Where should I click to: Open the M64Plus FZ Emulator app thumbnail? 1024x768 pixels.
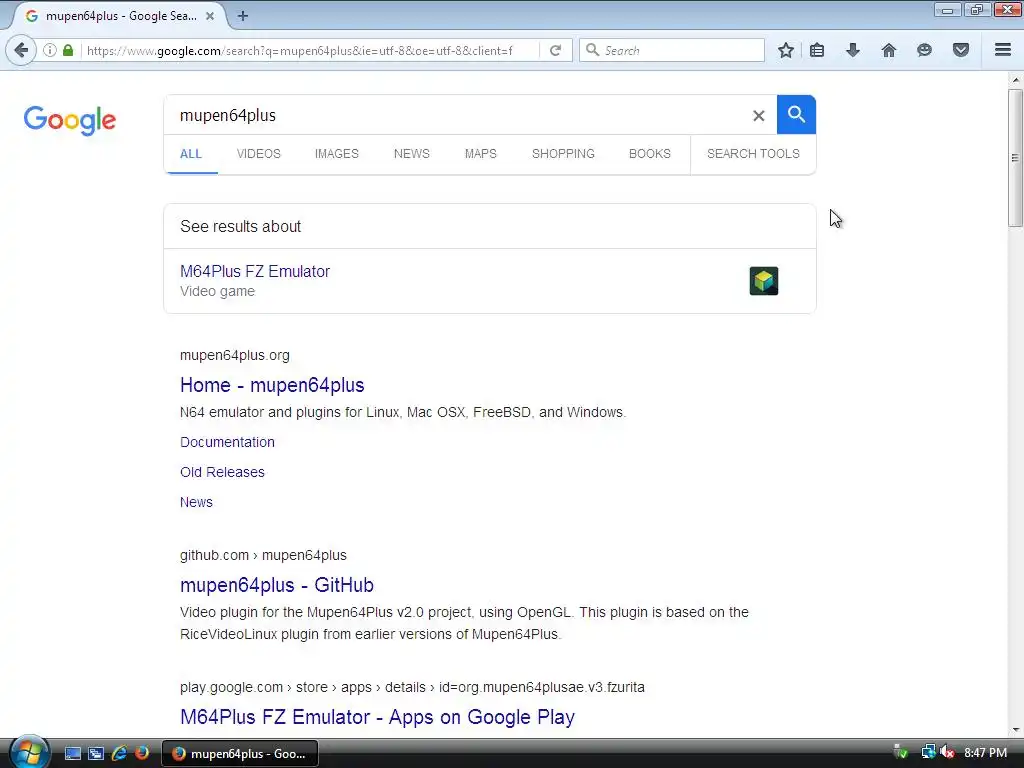(763, 281)
